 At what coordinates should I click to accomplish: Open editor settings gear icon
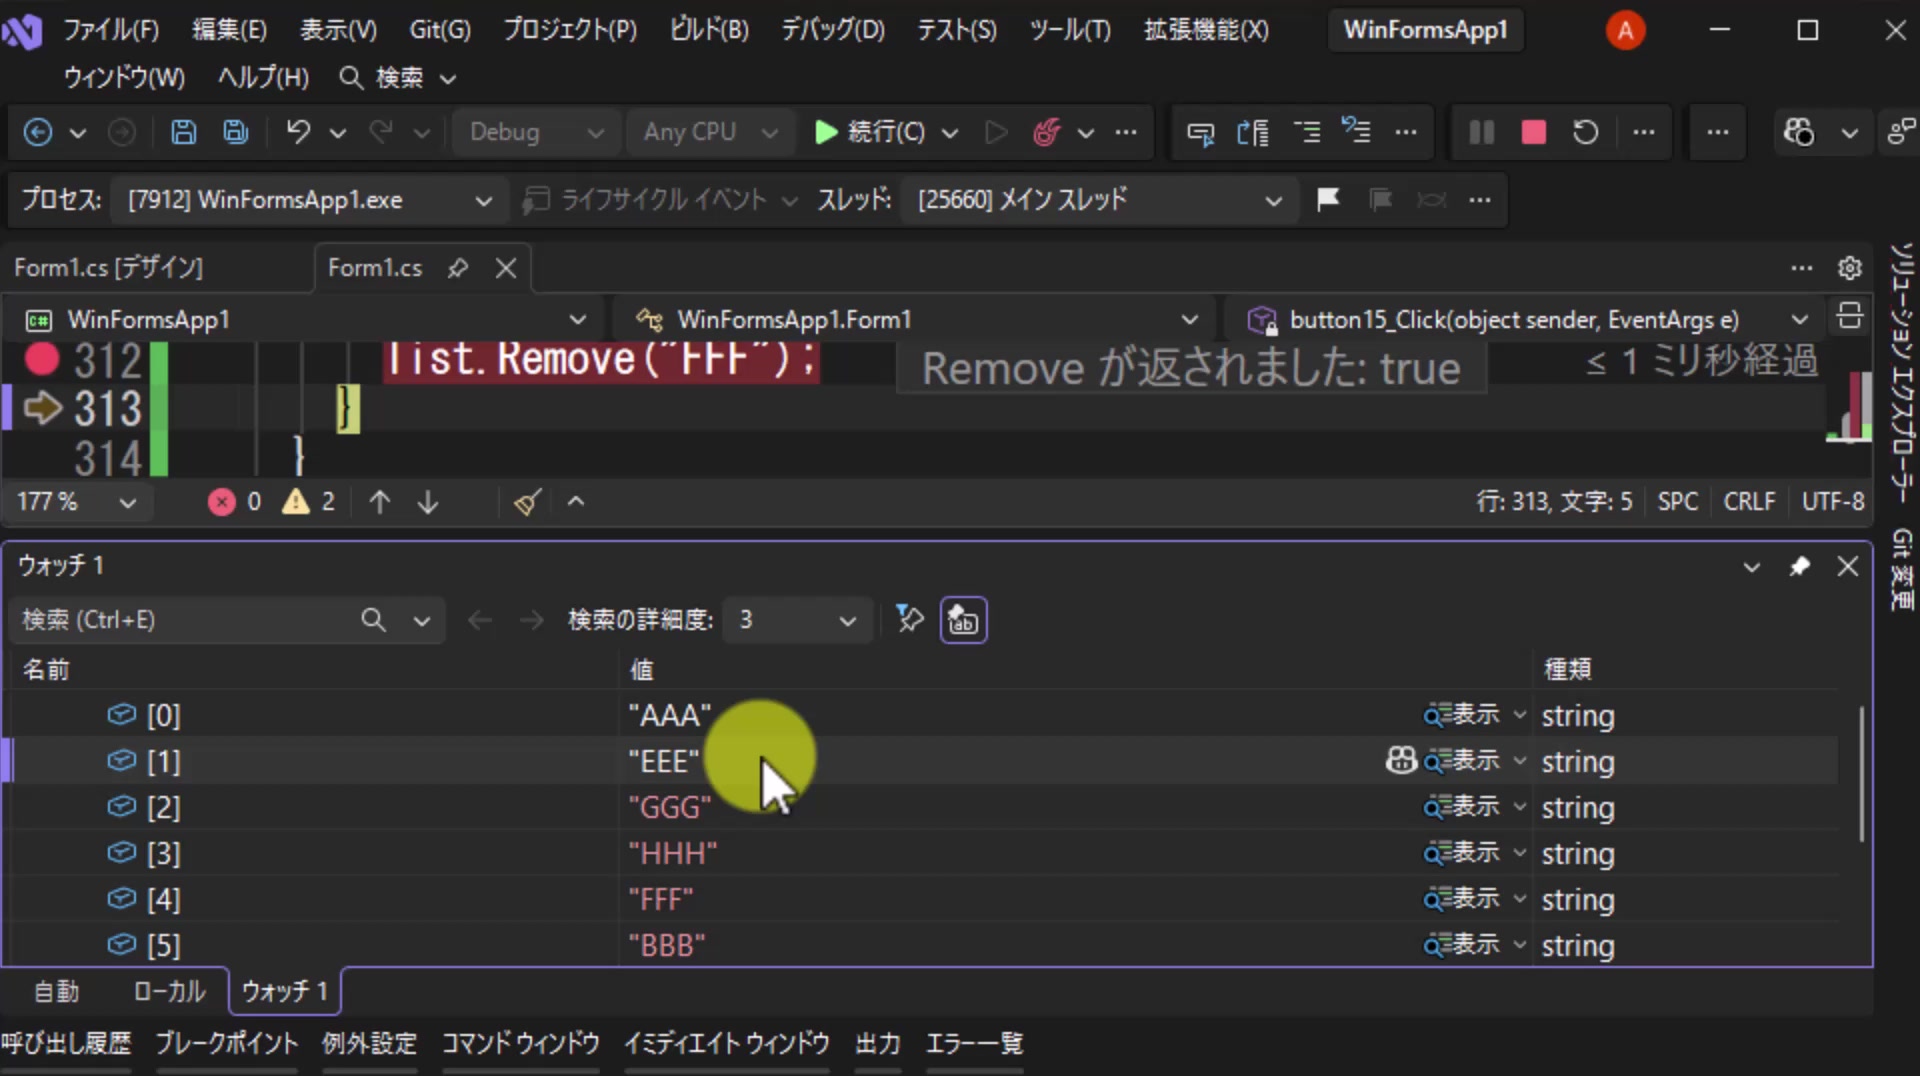[x=1849, y=268]
